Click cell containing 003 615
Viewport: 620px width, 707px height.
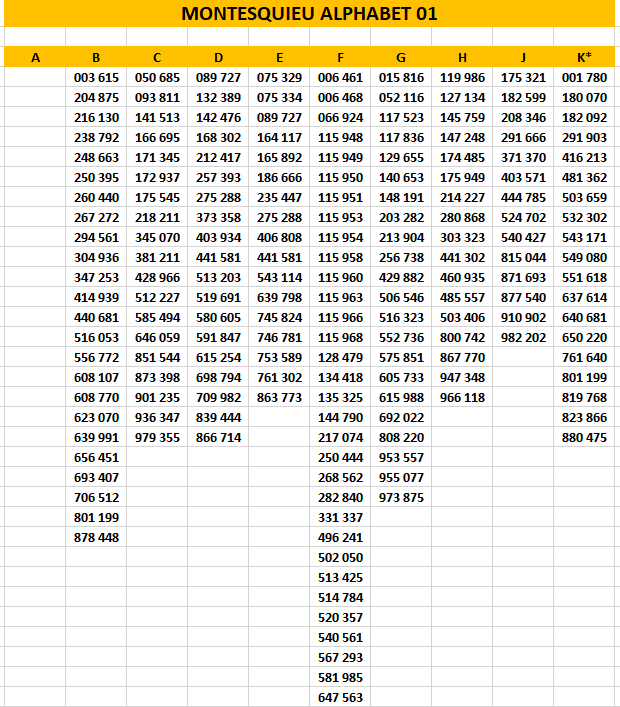[96, 77]
